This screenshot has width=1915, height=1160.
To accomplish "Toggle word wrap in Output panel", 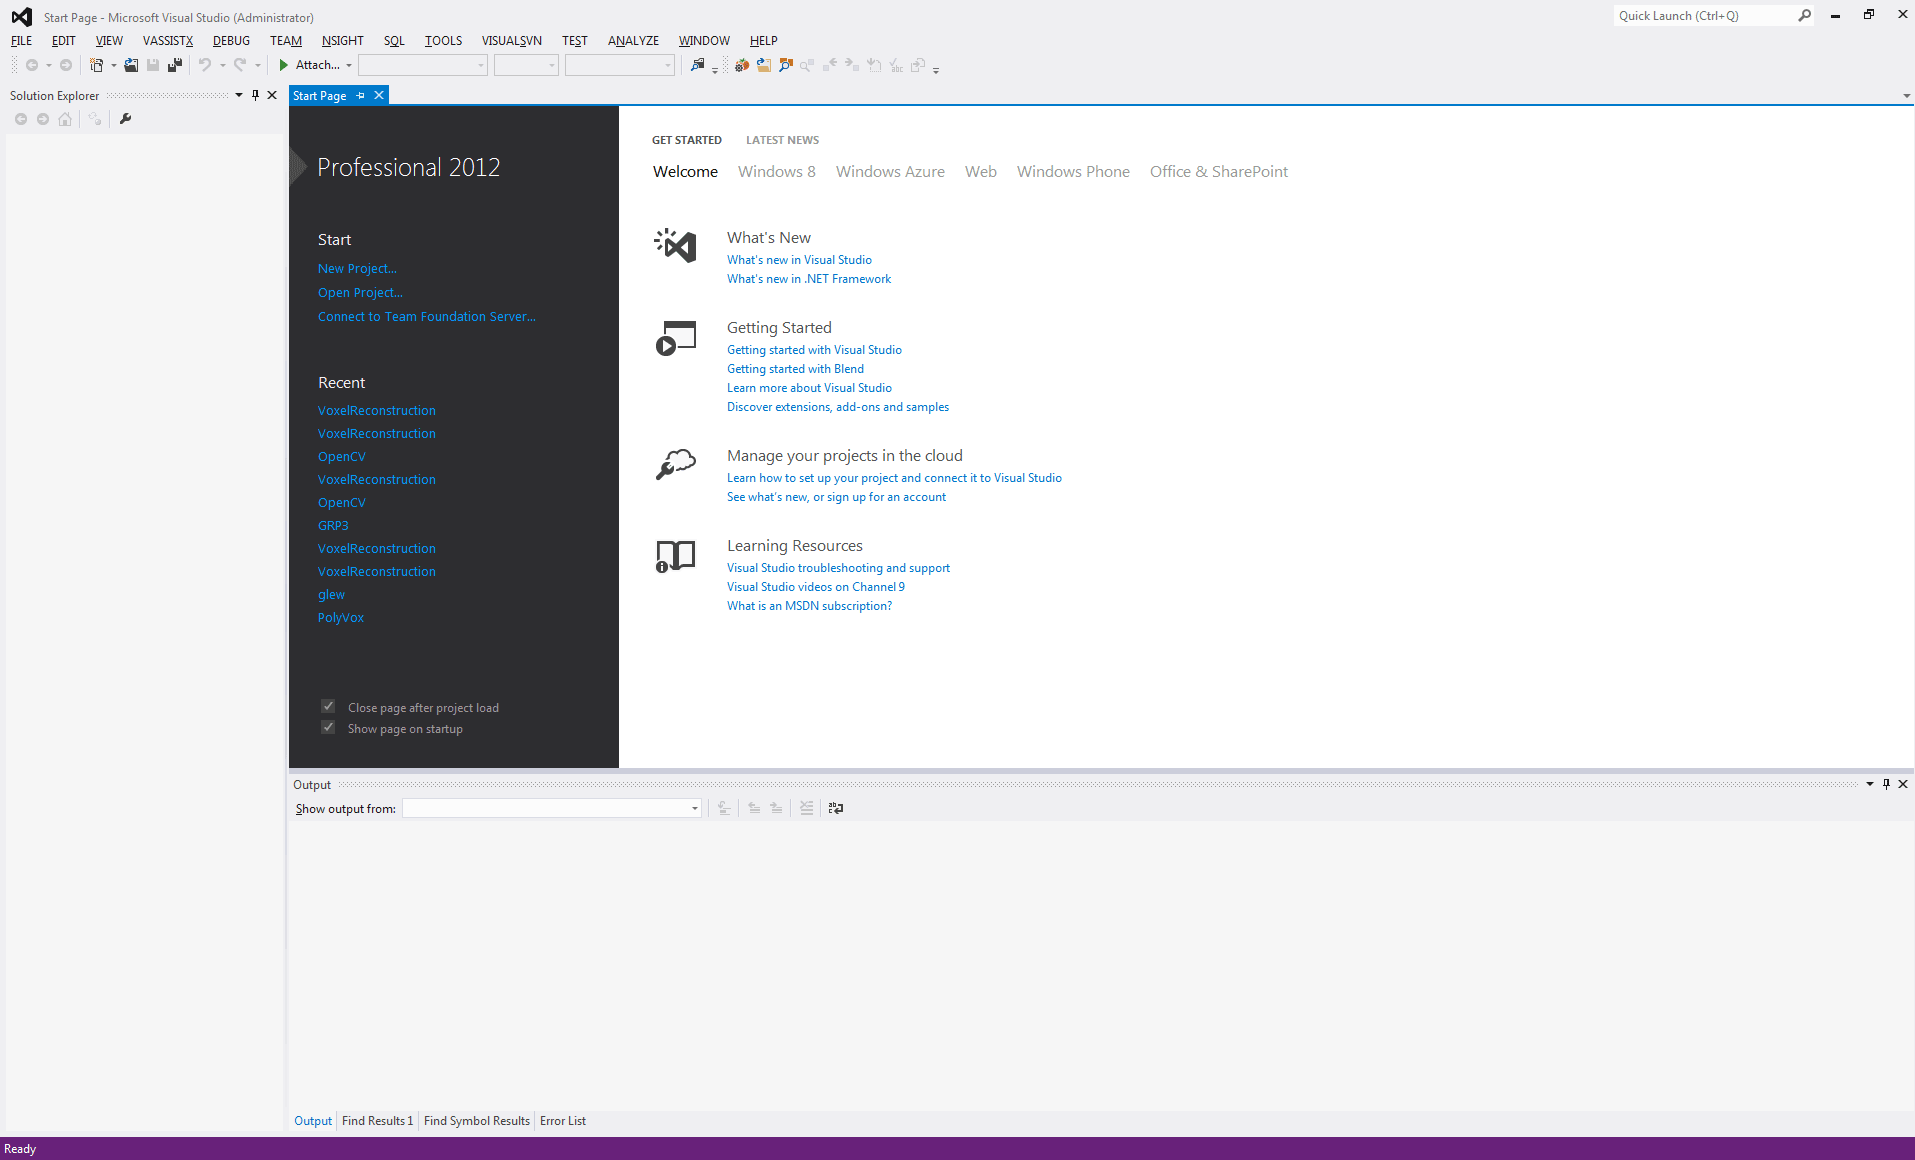I will (836, 808).
